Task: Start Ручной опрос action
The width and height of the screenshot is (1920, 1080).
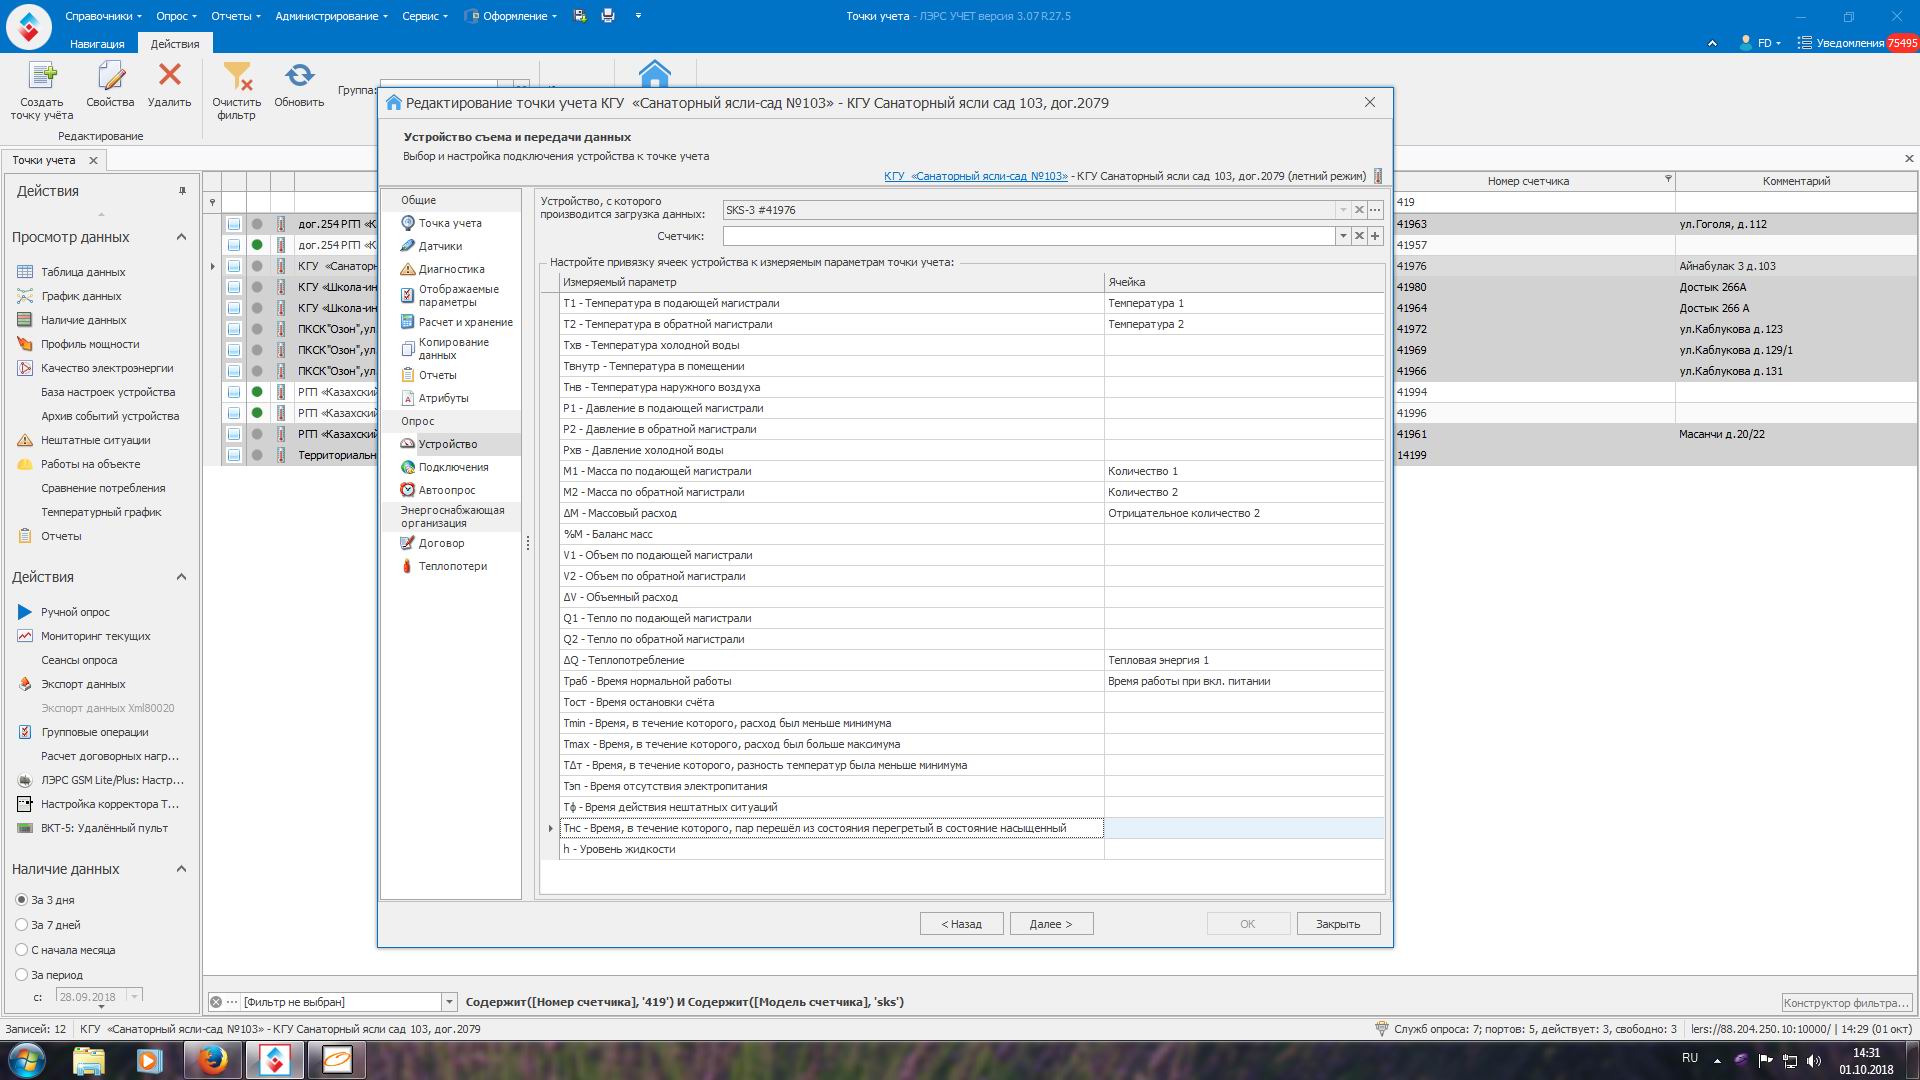Action: click(x=75, y=612)
